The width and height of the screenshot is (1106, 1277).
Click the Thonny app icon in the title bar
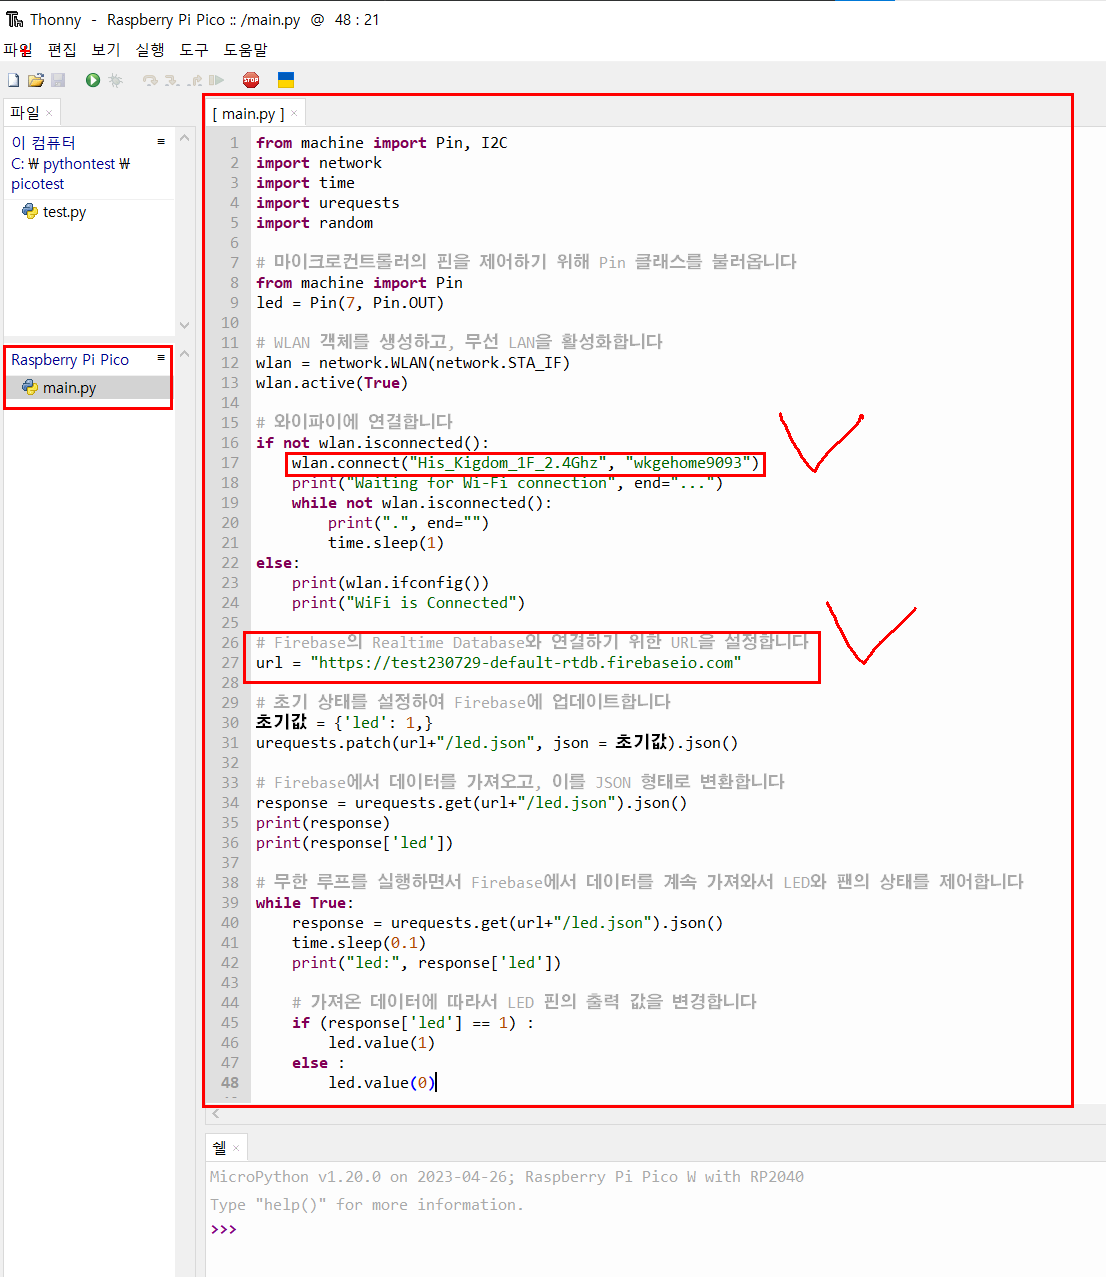(x=14, y=19)
